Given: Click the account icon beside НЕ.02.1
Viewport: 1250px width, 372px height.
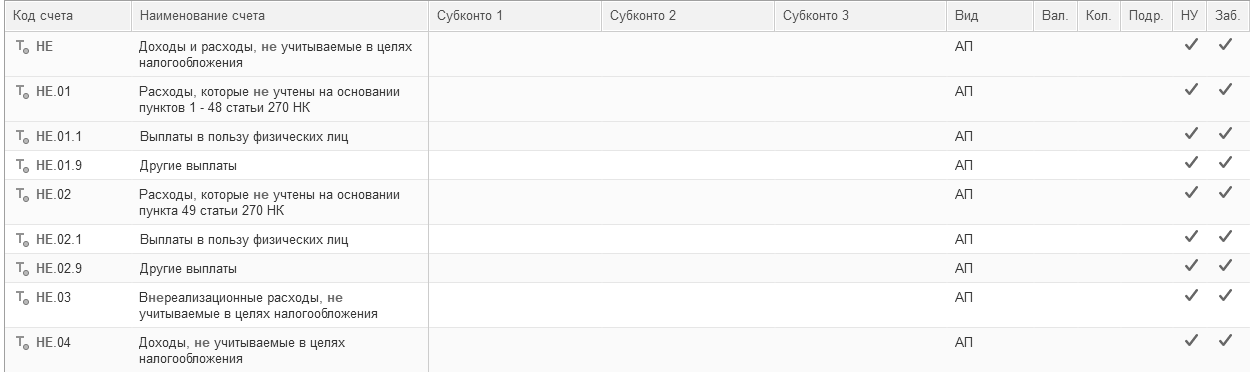Looking at the screenshot, I should pyautogui.click(x=22, y=240).
